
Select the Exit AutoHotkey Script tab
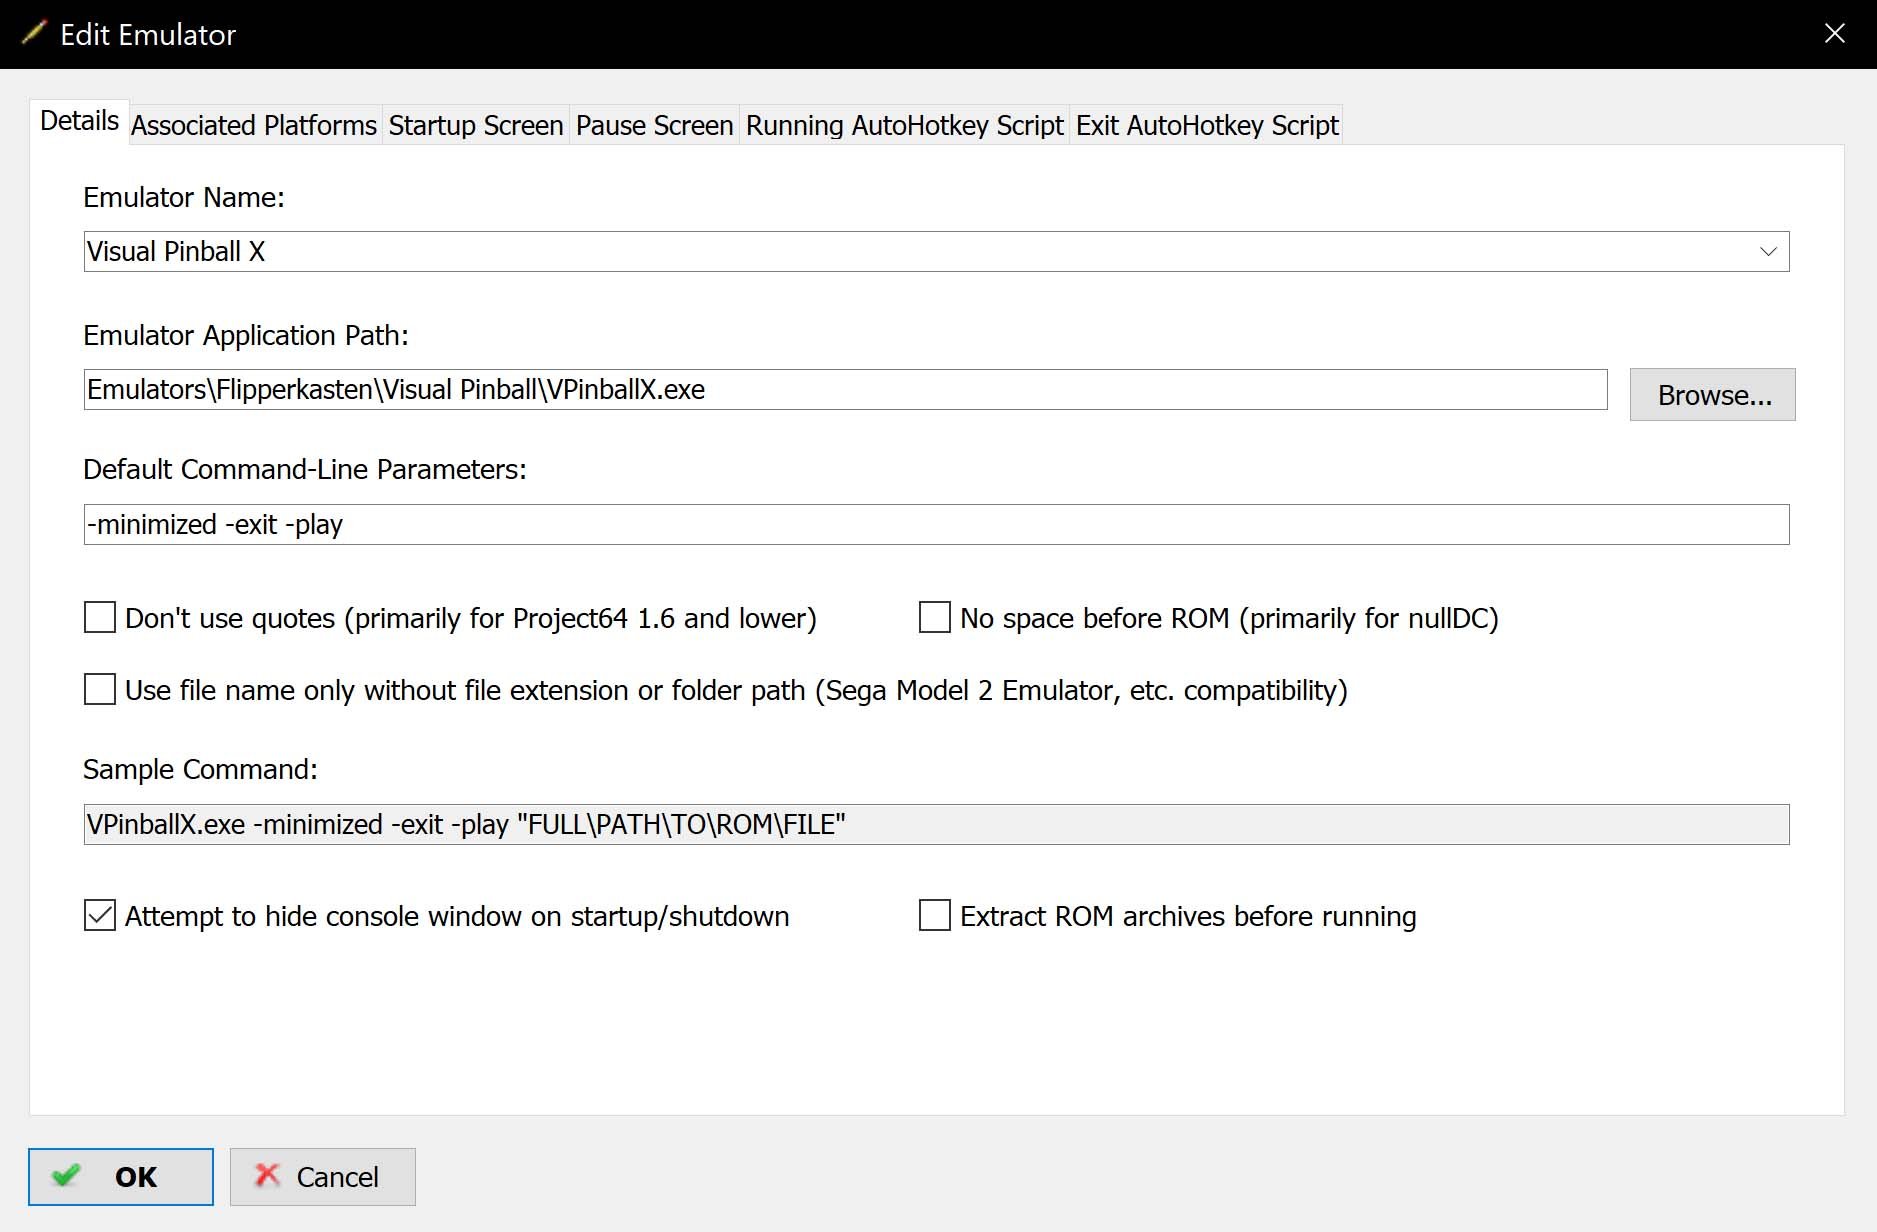(x=1207, y=125)
